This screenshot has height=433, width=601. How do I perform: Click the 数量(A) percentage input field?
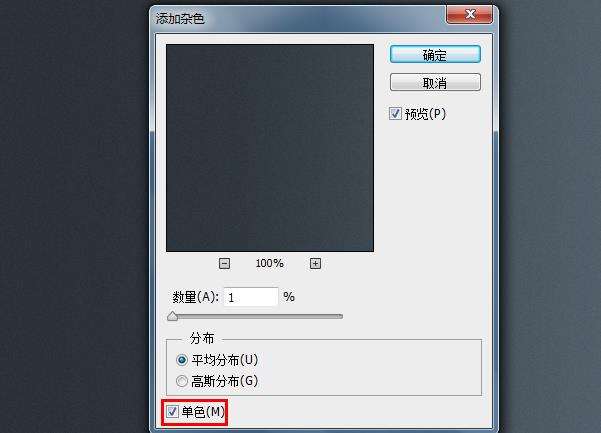[x=251, y=297]
